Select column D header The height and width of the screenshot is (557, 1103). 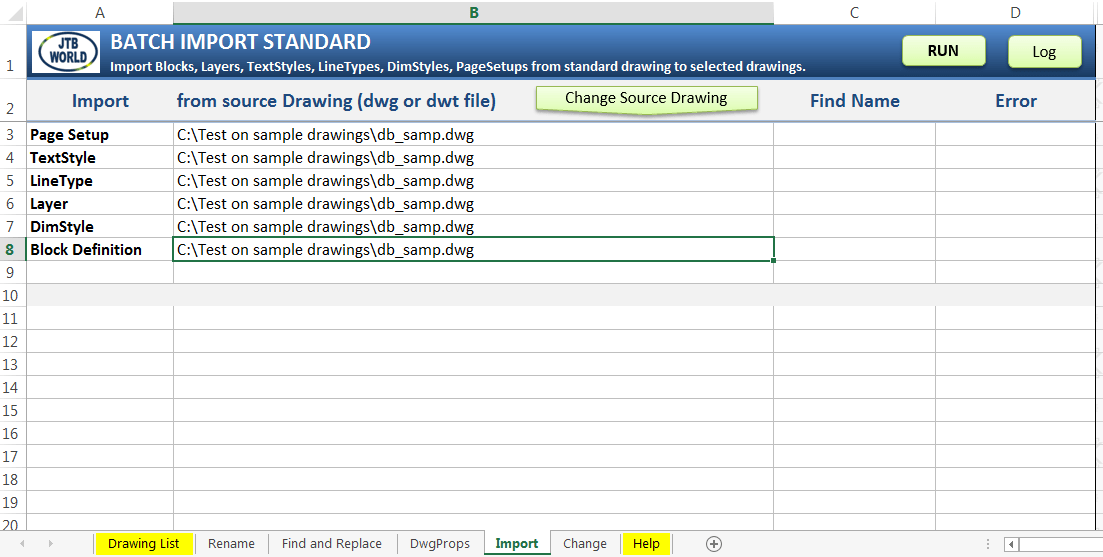(1015, 13)
